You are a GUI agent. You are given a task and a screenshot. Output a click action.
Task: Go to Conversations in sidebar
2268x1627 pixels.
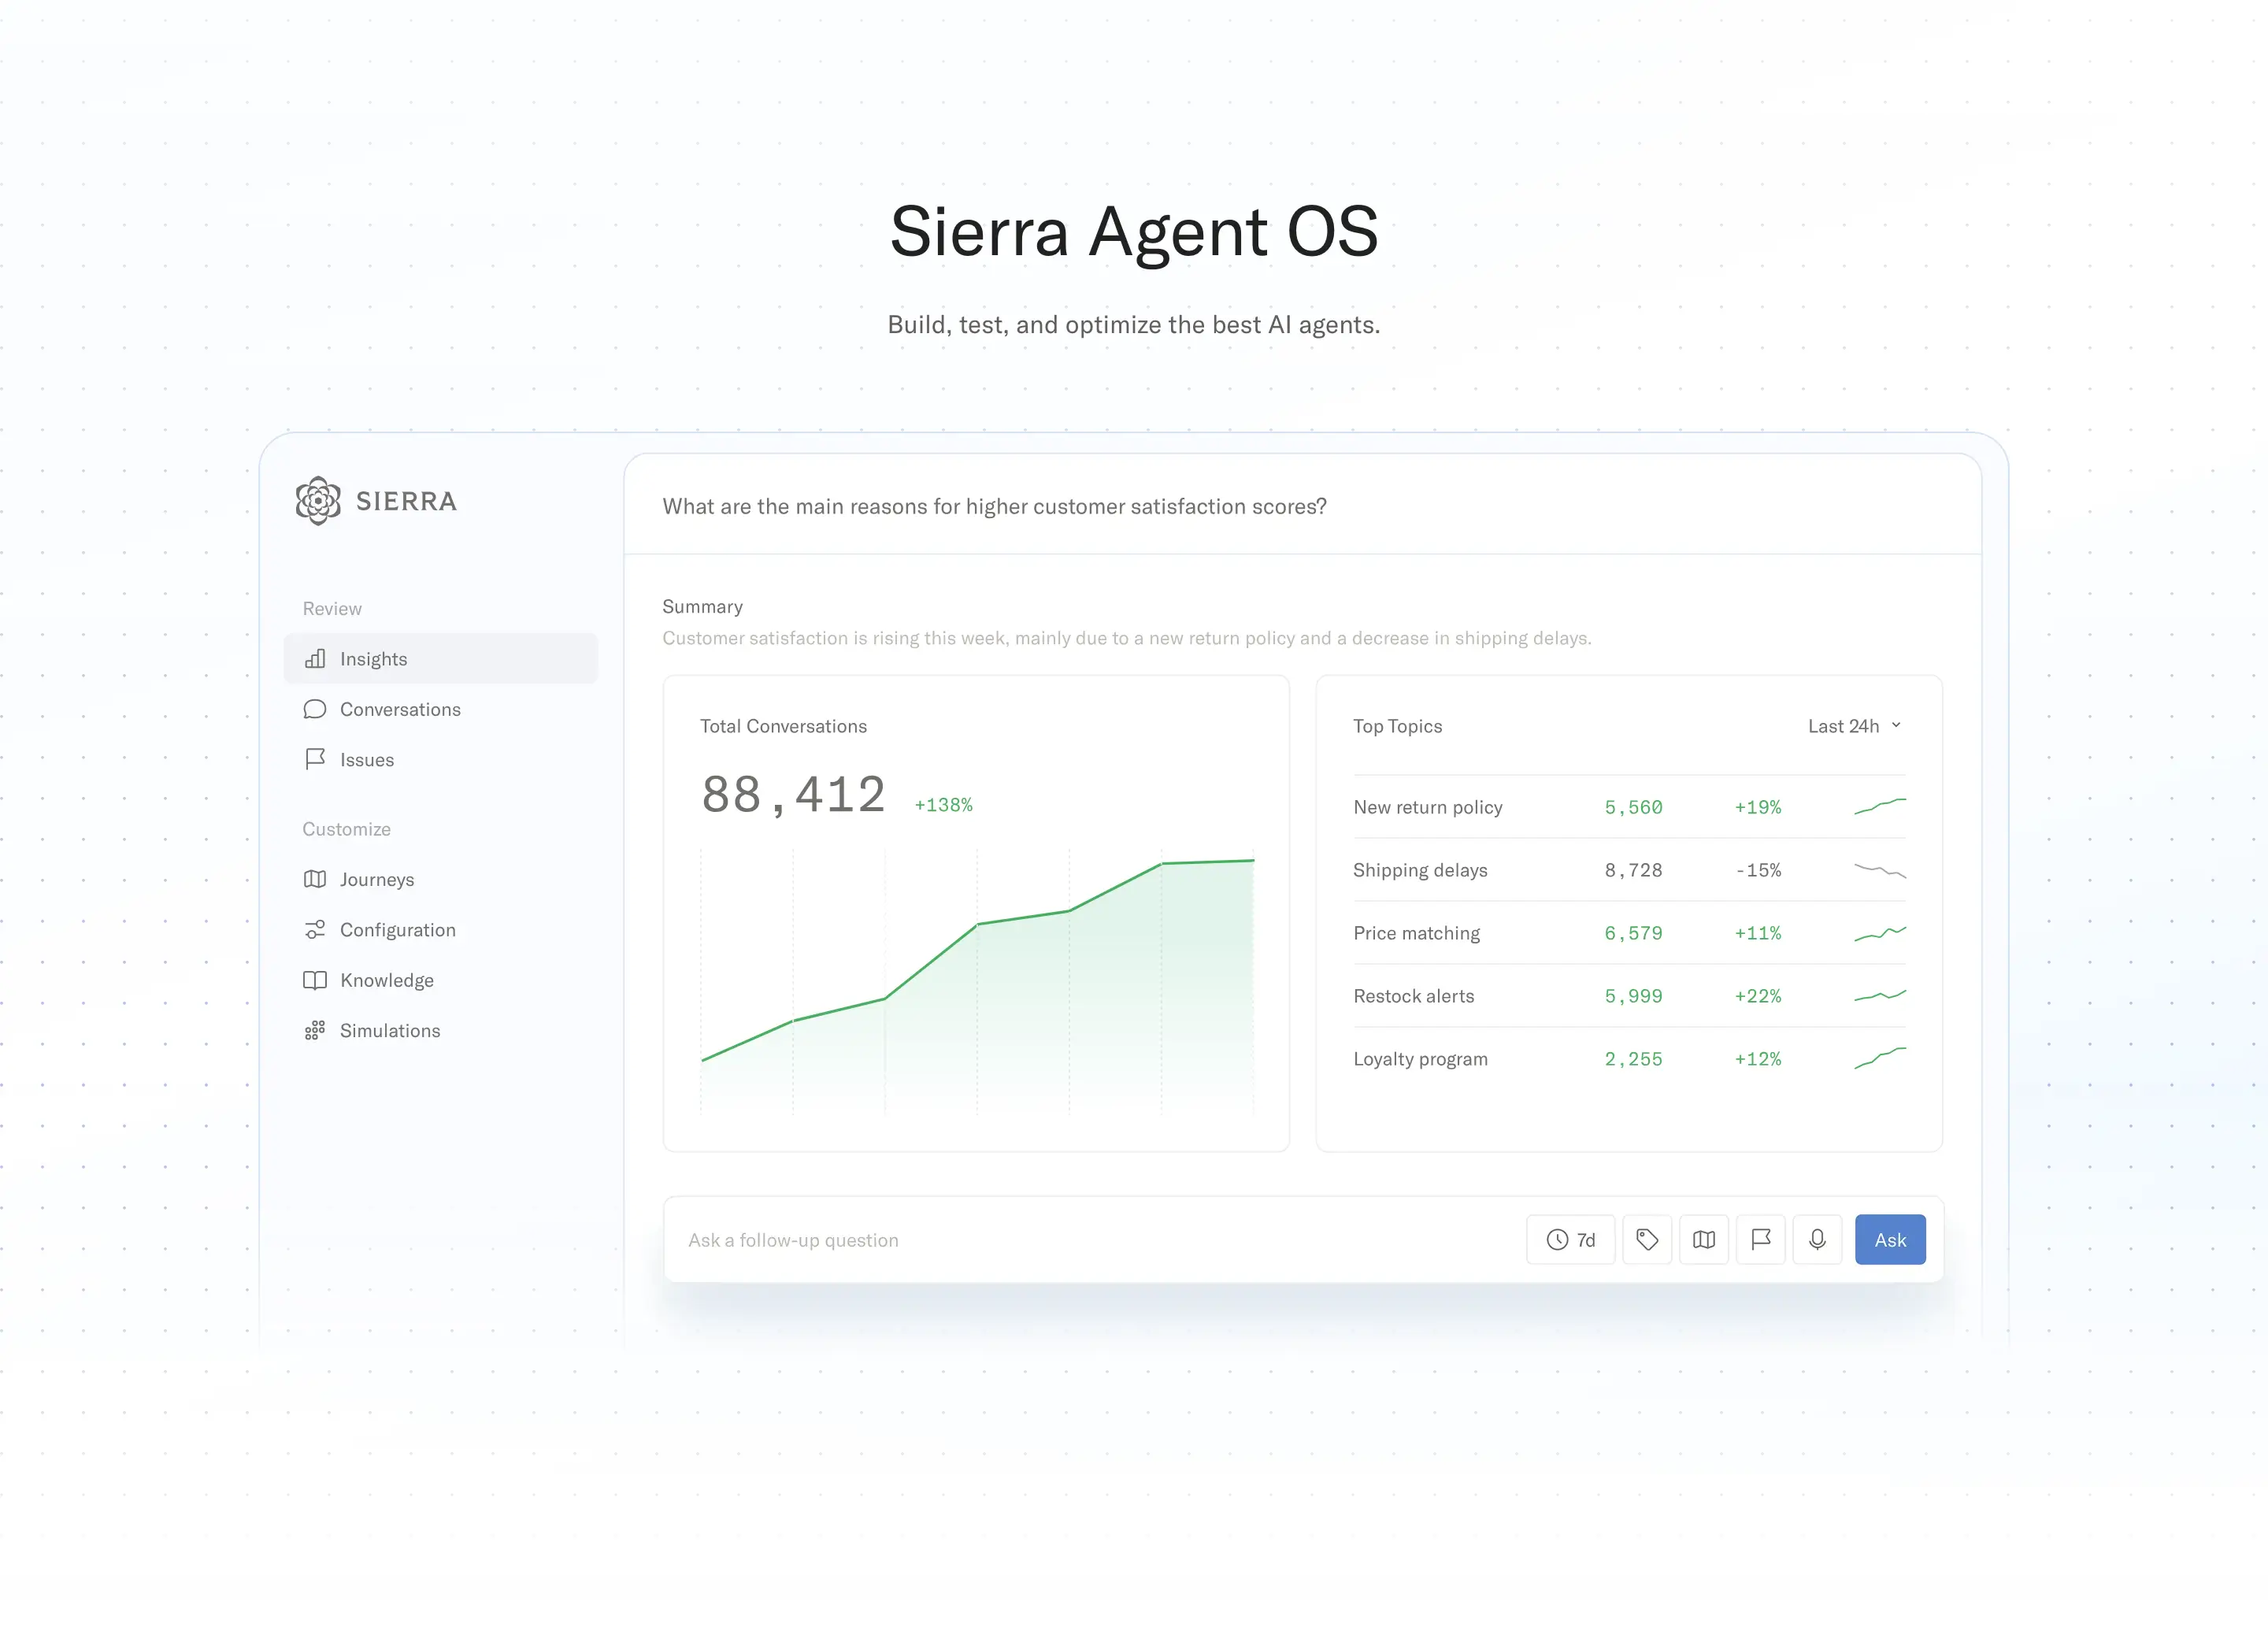pos(441,709)
